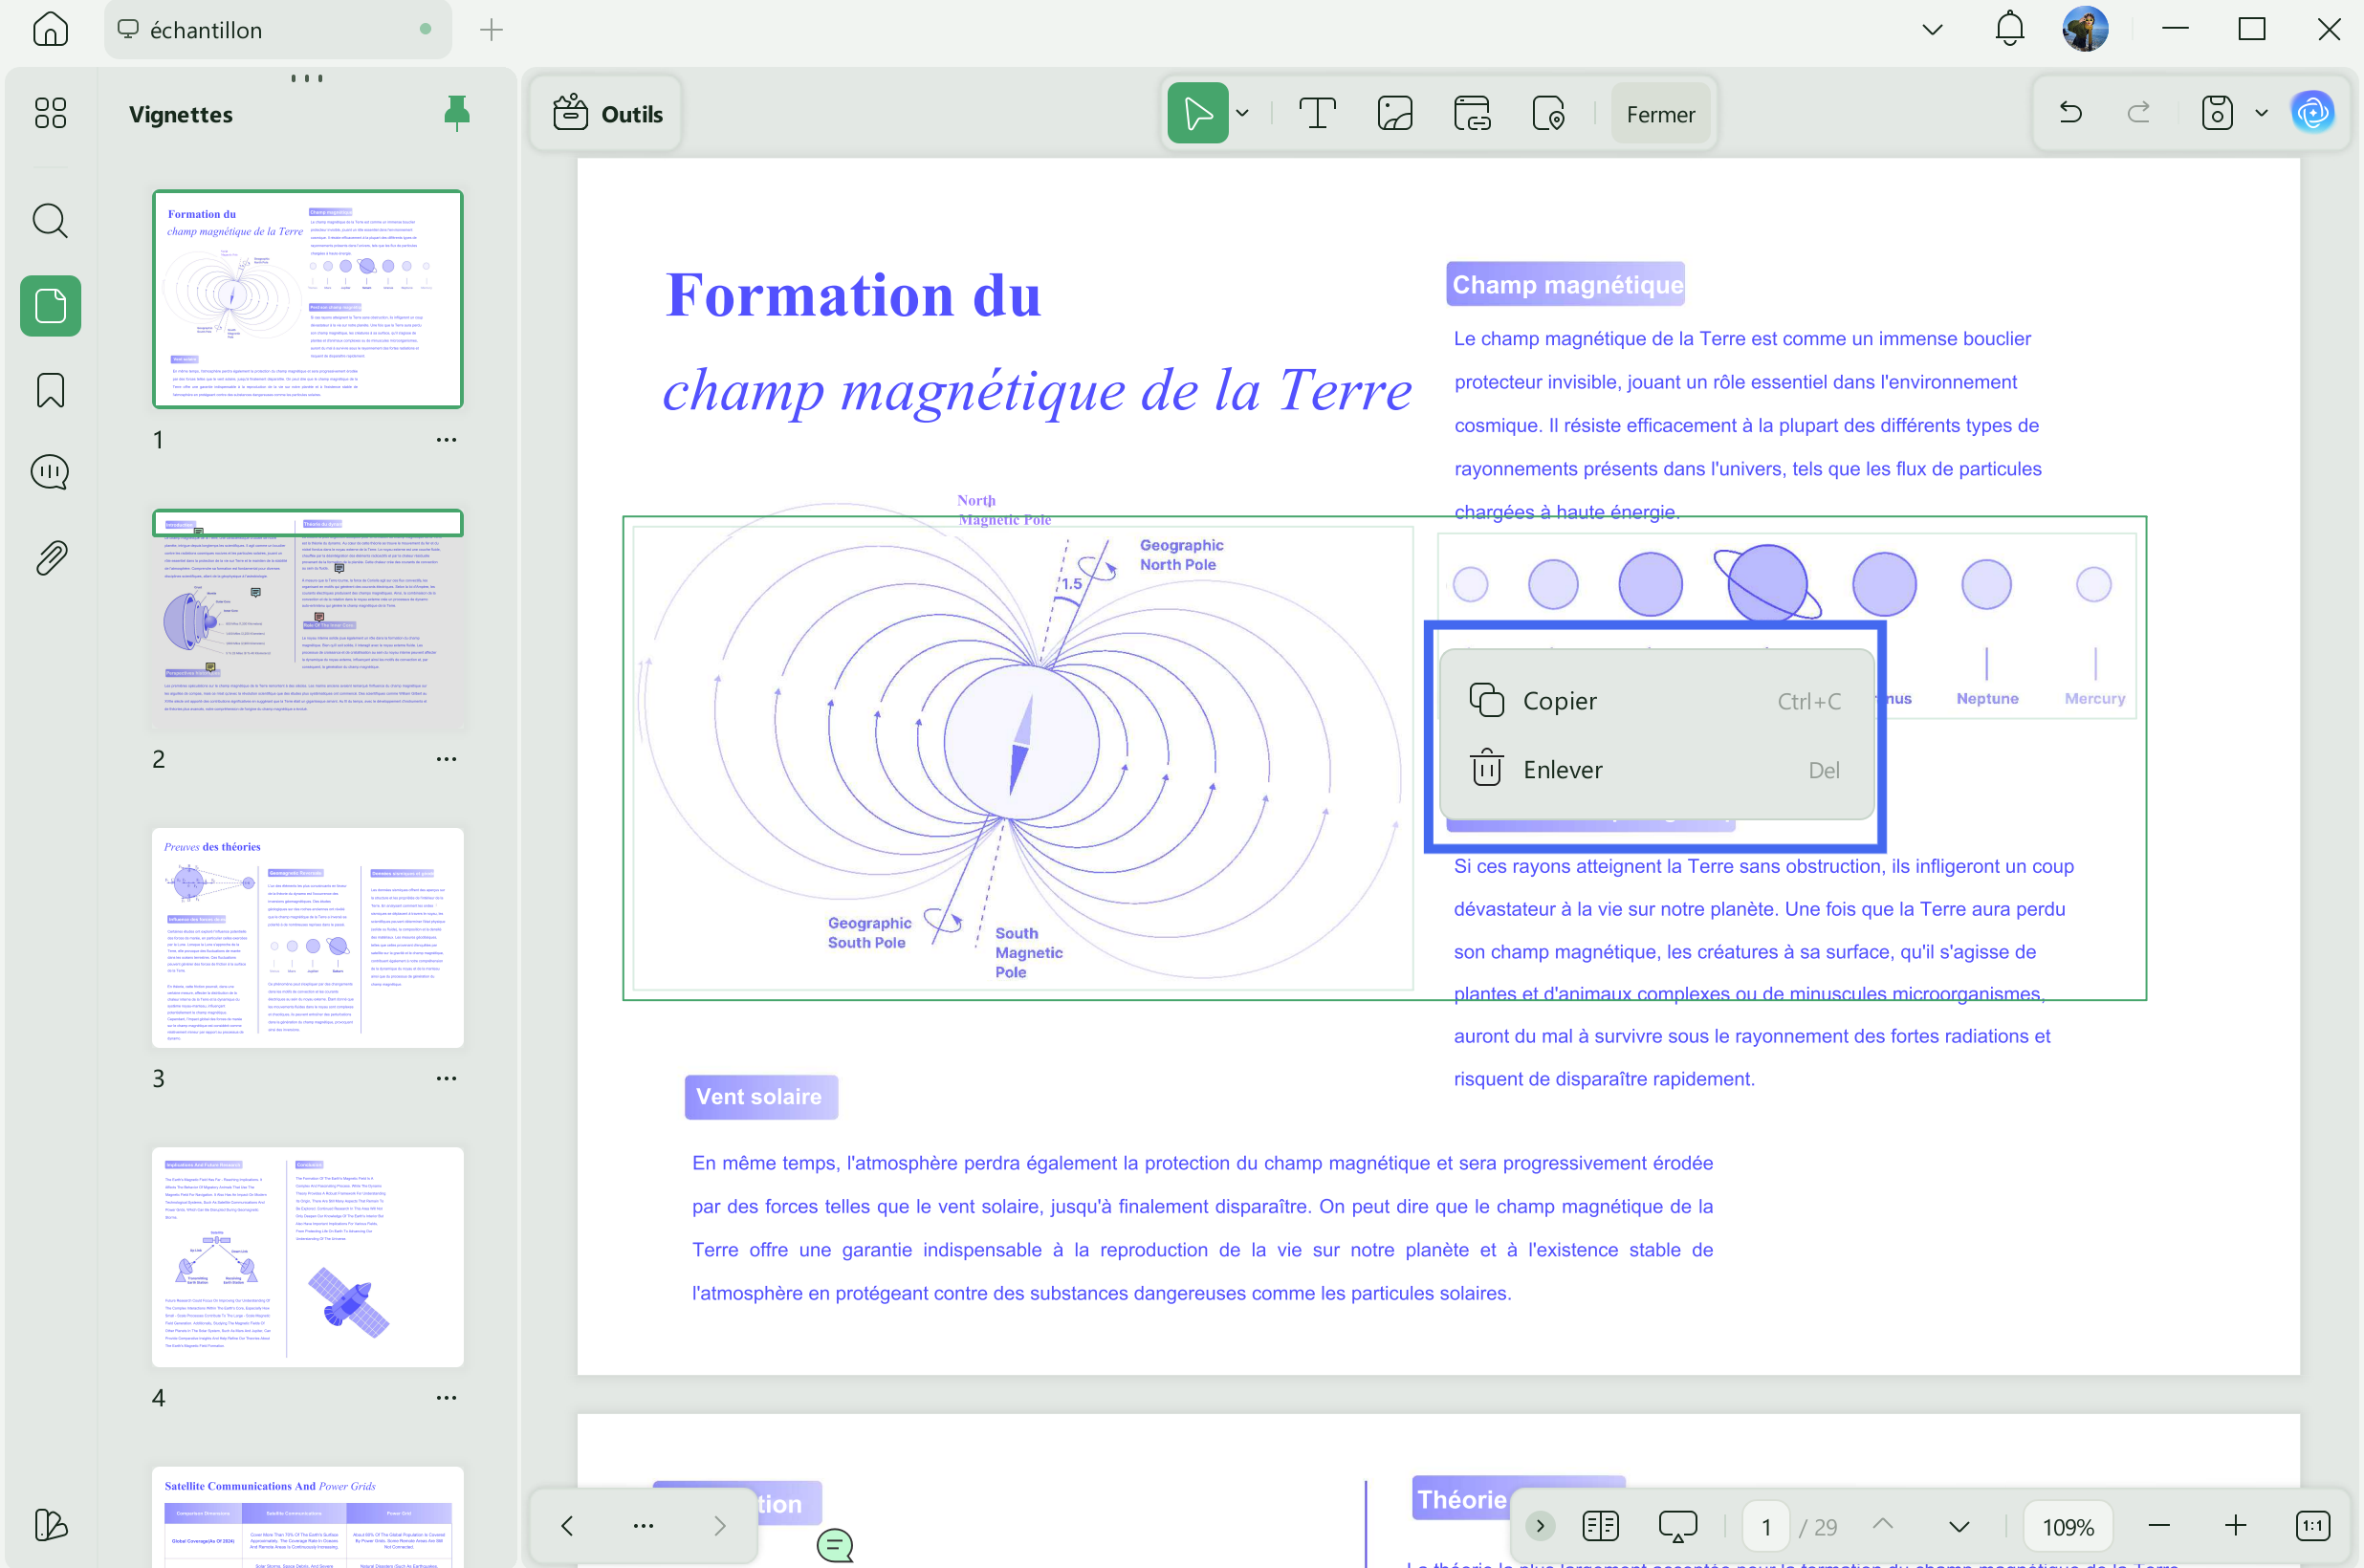Click the Mercury label

[2094, 698]
